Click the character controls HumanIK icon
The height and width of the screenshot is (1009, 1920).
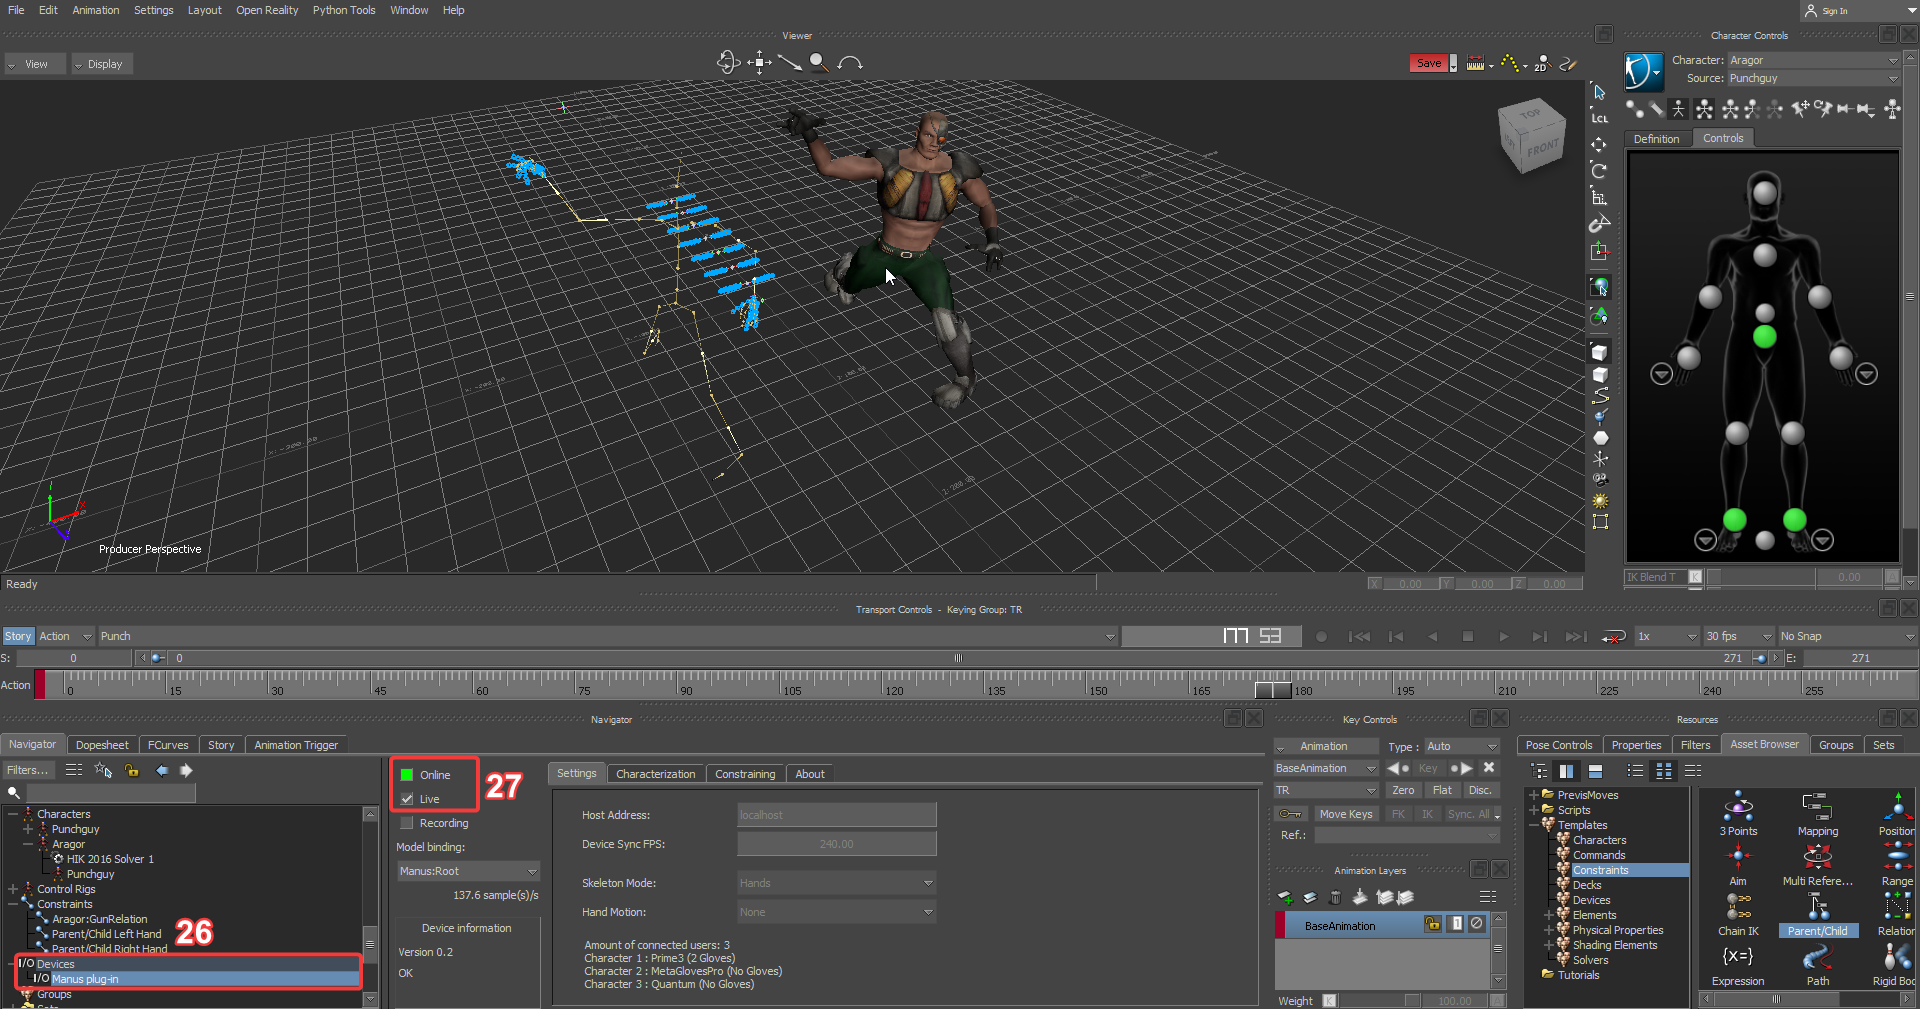pos(1643,72)
